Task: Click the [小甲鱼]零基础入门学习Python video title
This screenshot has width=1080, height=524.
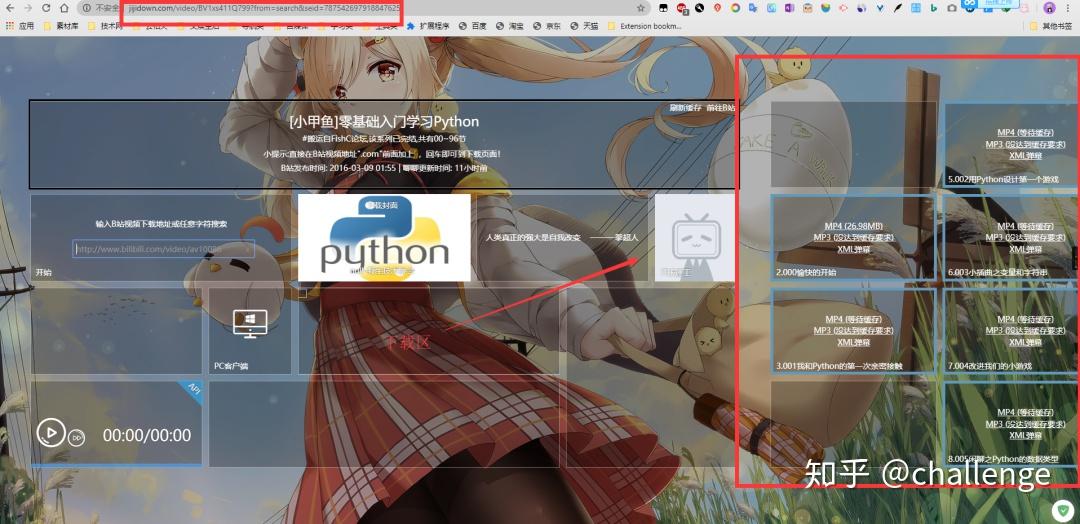Action: coord(384,122)
